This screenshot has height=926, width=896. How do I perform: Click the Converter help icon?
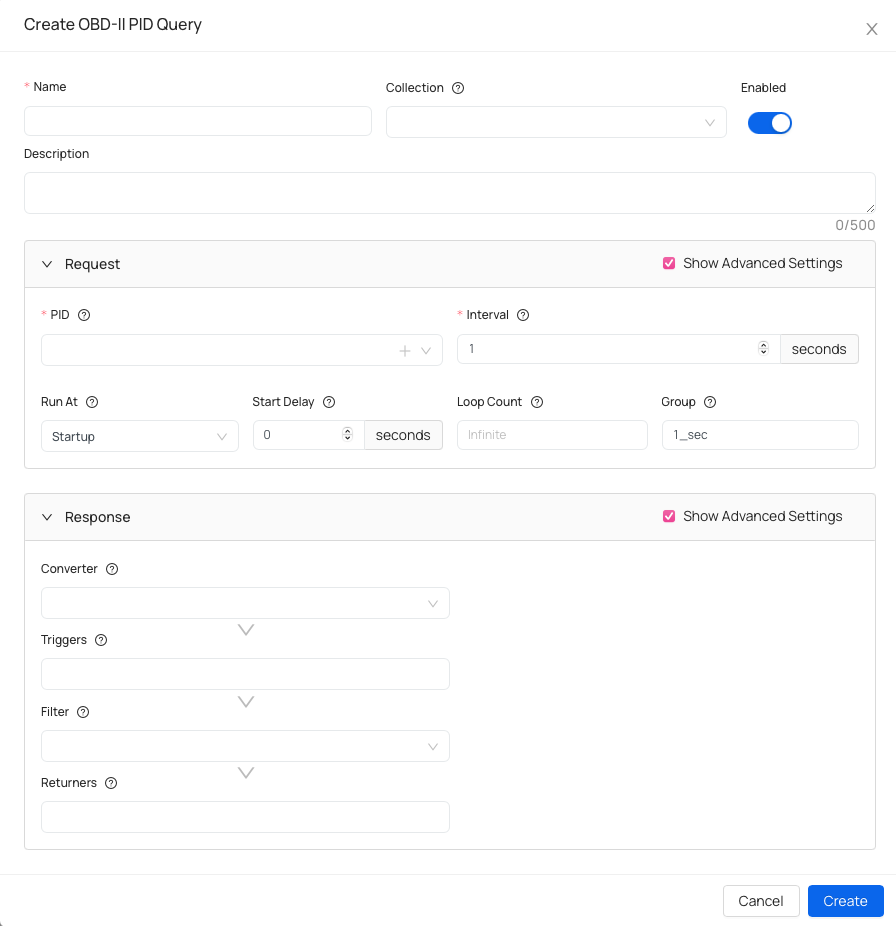(x=111, y=568)
